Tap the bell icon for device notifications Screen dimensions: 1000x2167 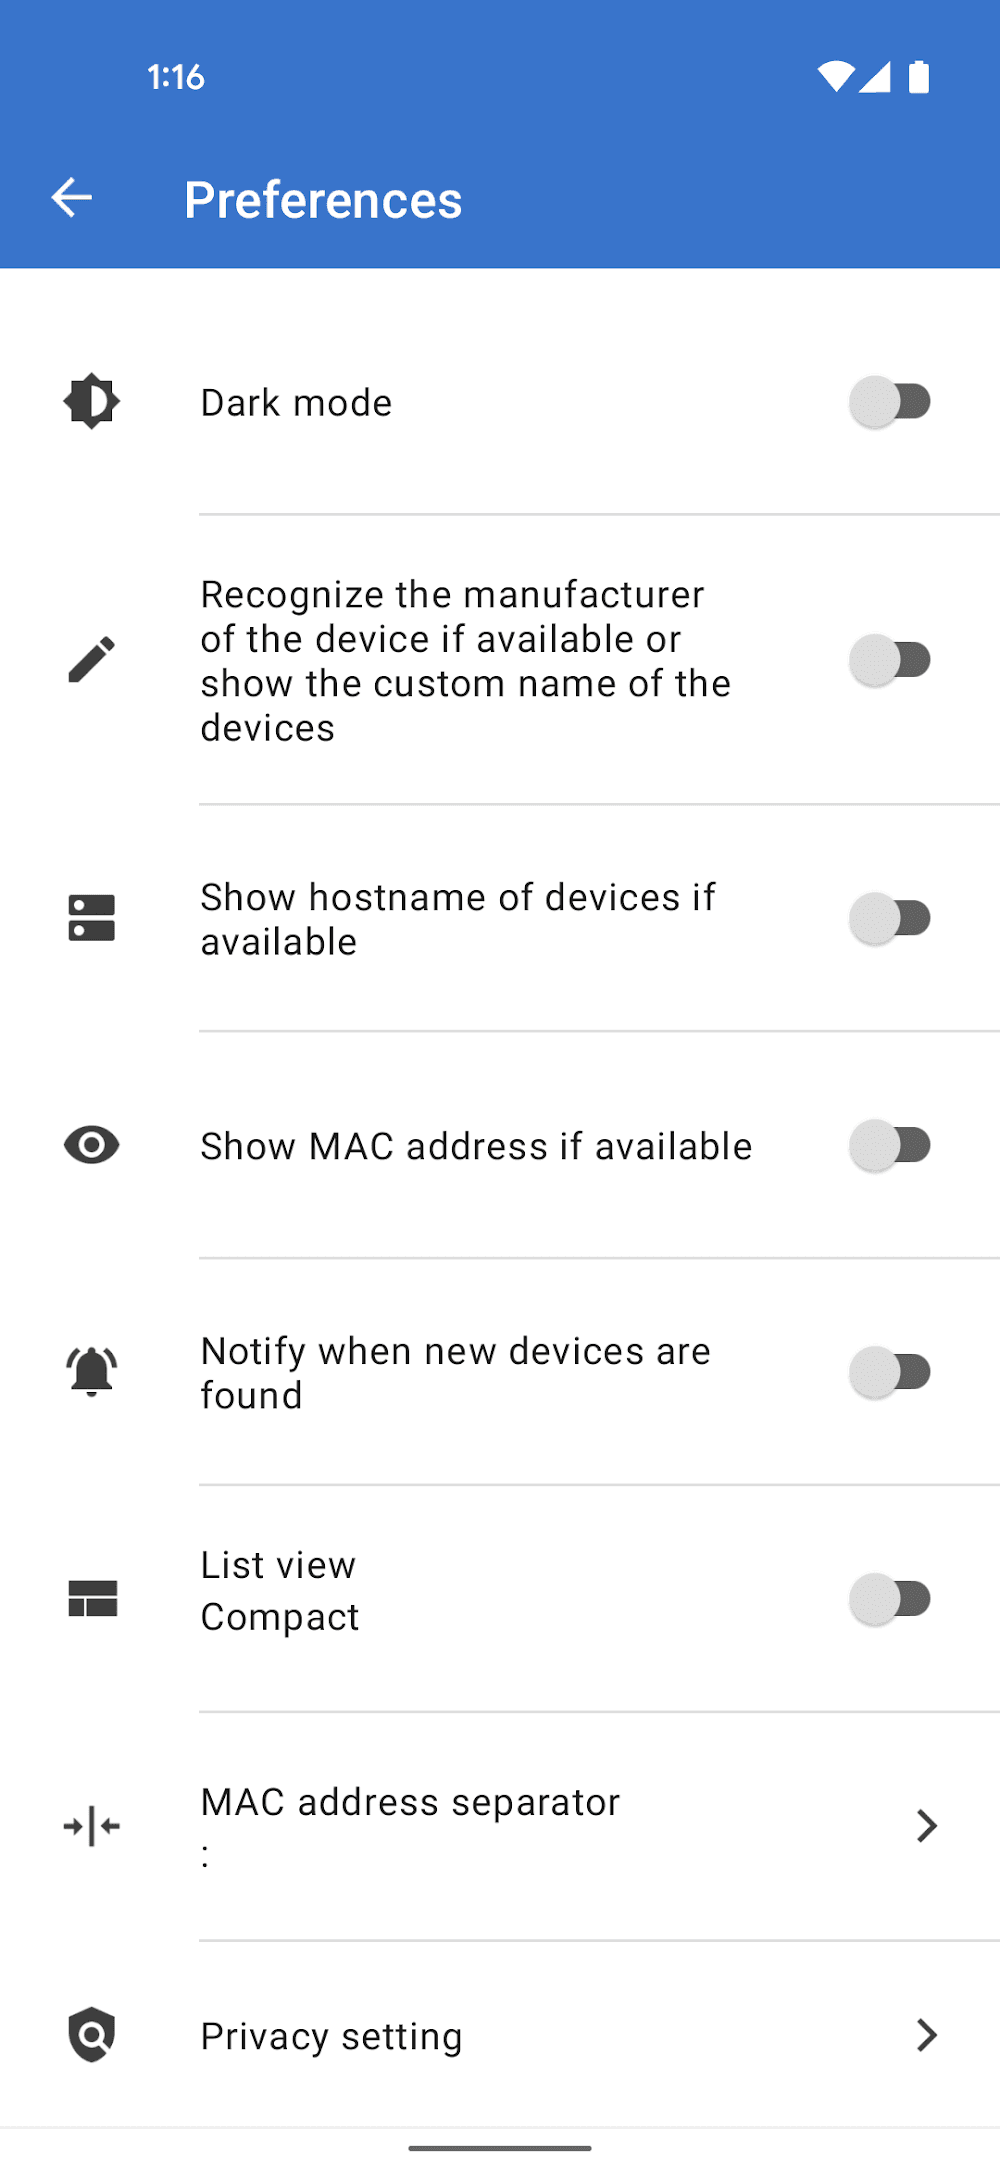click(x=92, y=1371)
